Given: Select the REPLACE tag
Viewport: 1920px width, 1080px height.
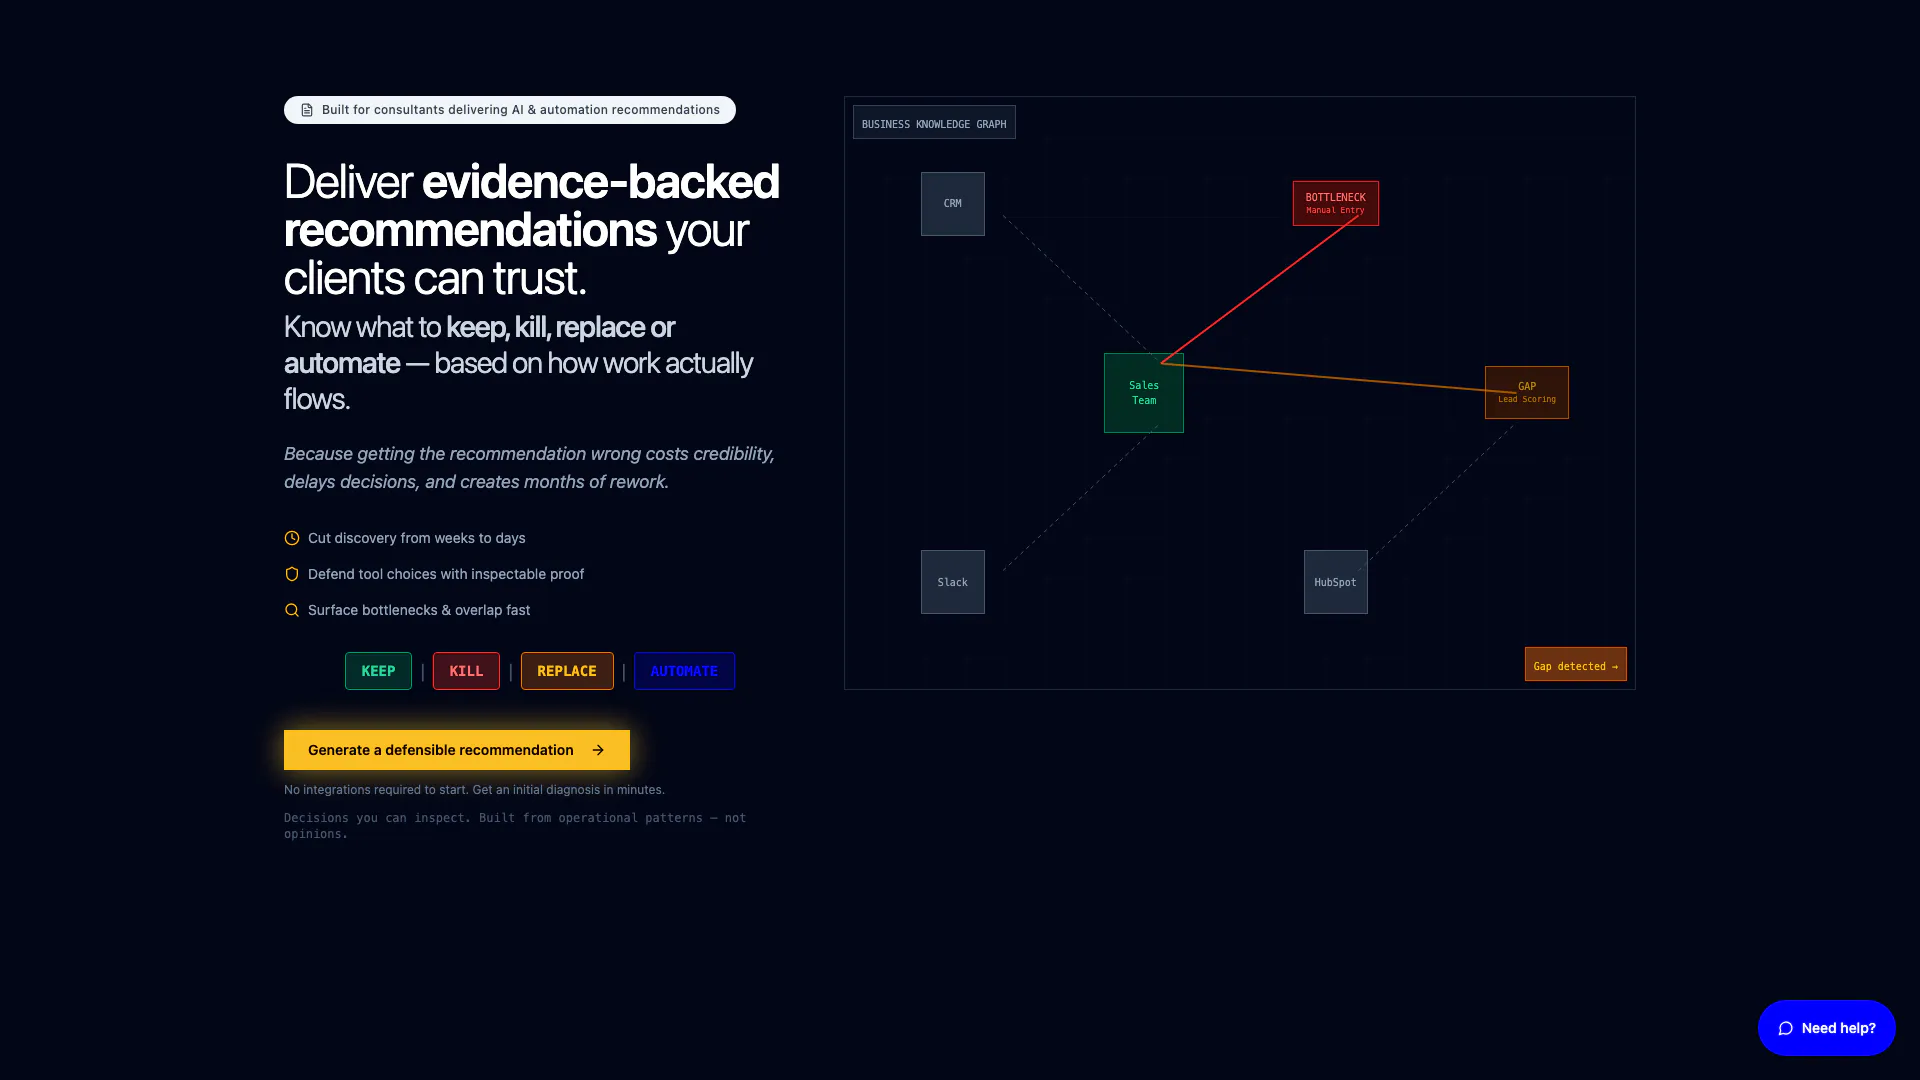Looking at the screenshot, I should click(566, 671).
